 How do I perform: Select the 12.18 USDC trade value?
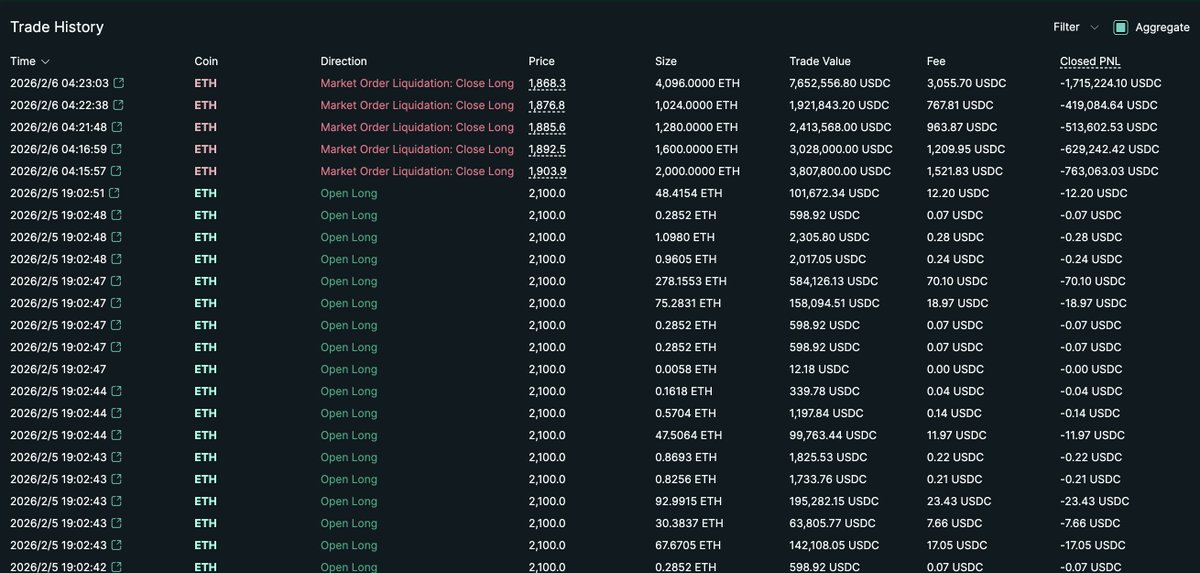coord(818,369)
